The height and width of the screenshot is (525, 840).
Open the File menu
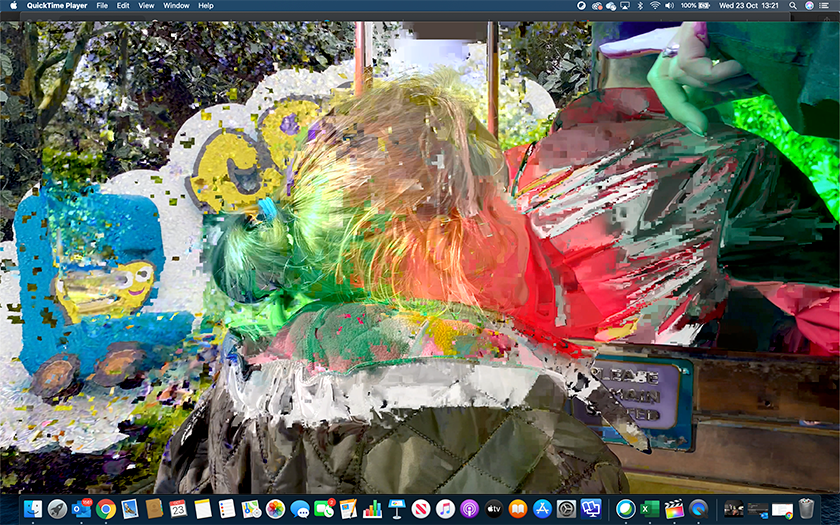(102, 5)
